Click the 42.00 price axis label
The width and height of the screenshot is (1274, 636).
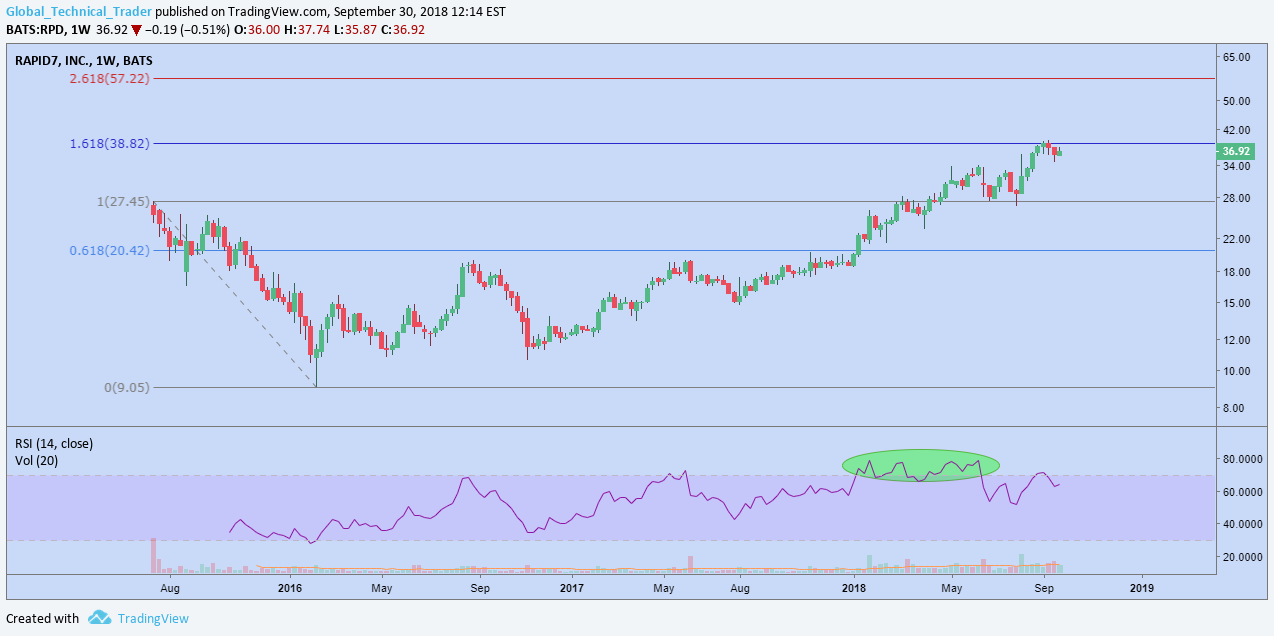click(1238, 130)
